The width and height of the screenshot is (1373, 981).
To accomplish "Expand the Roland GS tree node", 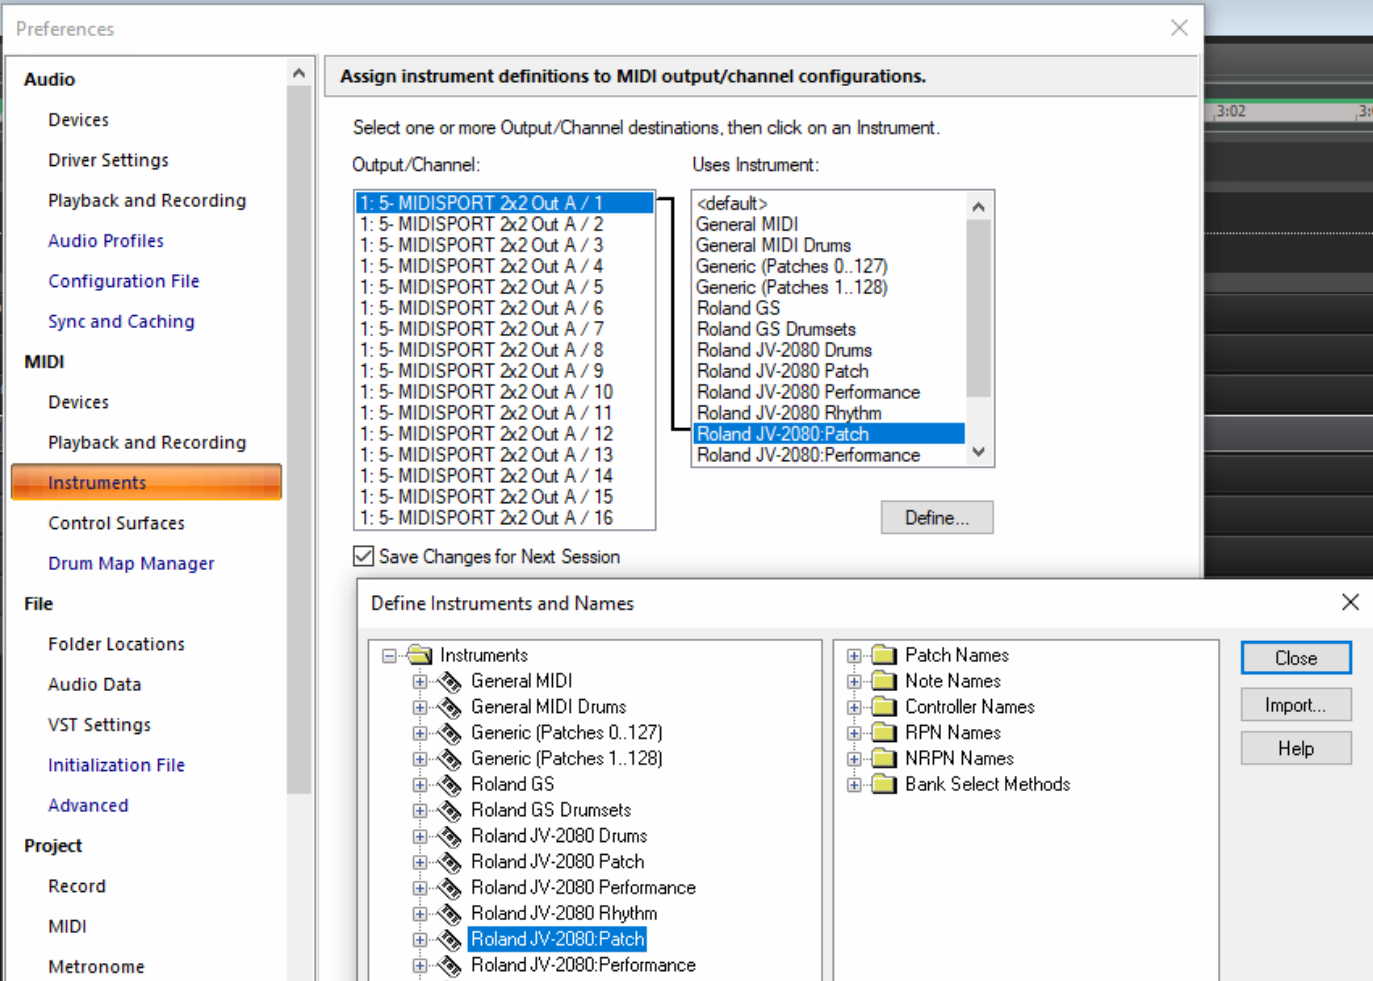I will pos(420,785).
